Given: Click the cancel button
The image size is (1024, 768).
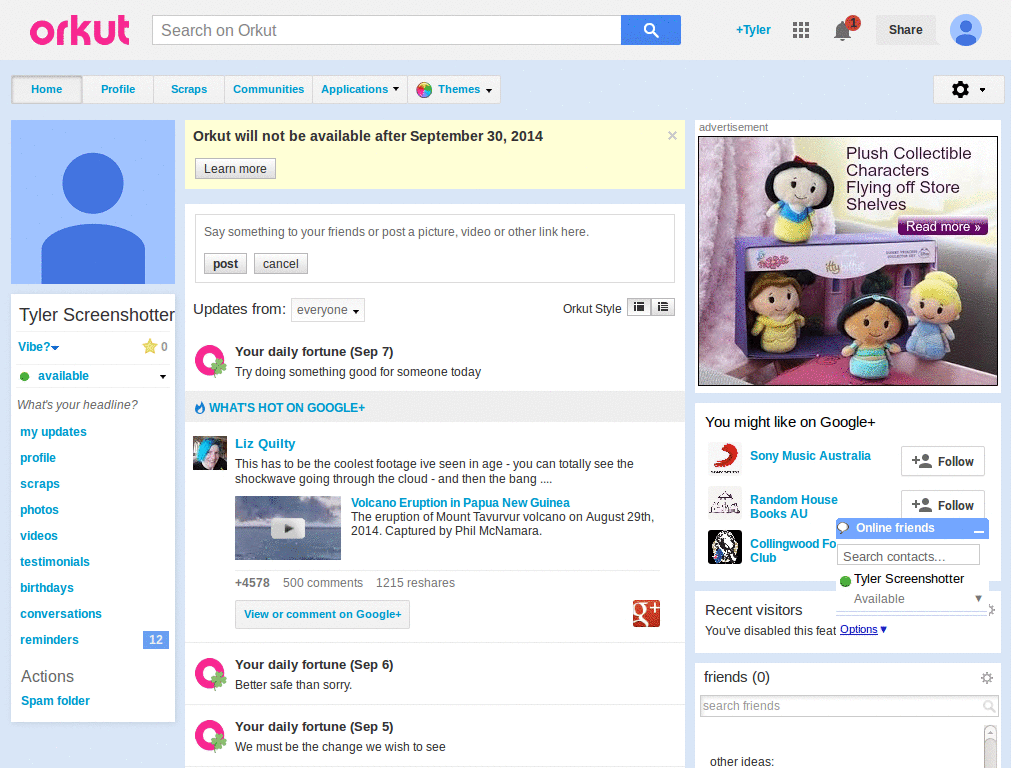Looking at the screenshot, I should point(281,264).
